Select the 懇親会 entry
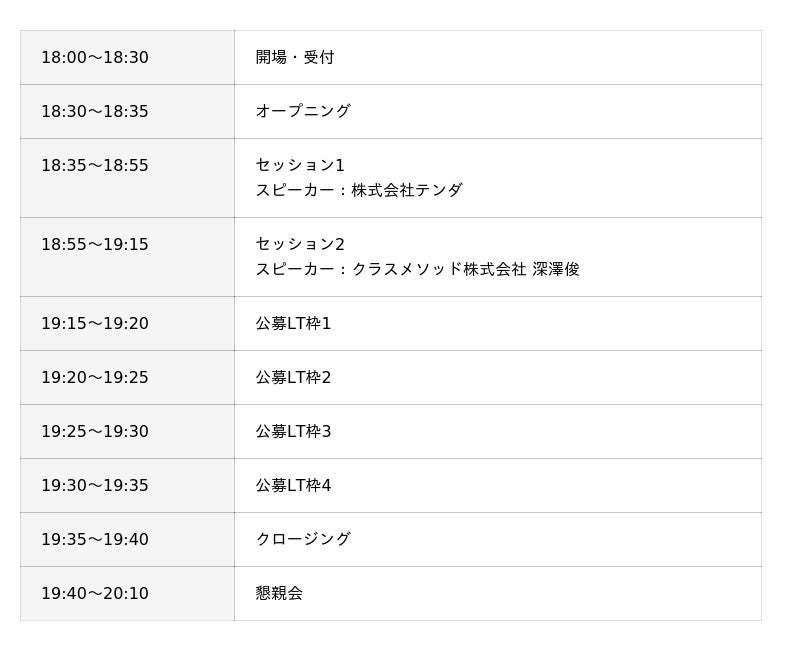800x651 pixels. click(x=279, y=594)
